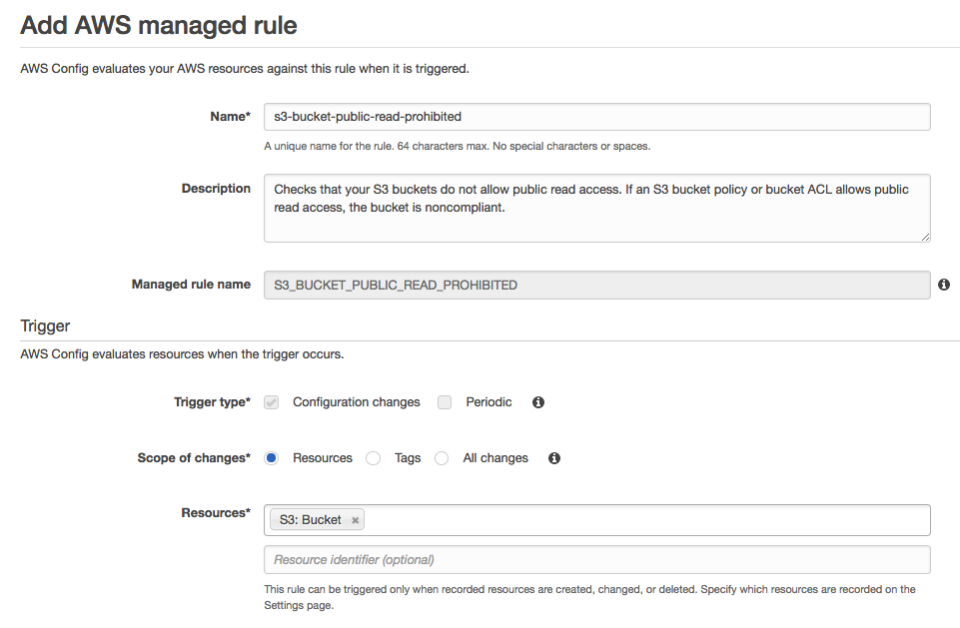The height and width of the screenshot is (628, 960).
Task: Remove the S3: Bucket resource tag
Action: click(355, 520)
